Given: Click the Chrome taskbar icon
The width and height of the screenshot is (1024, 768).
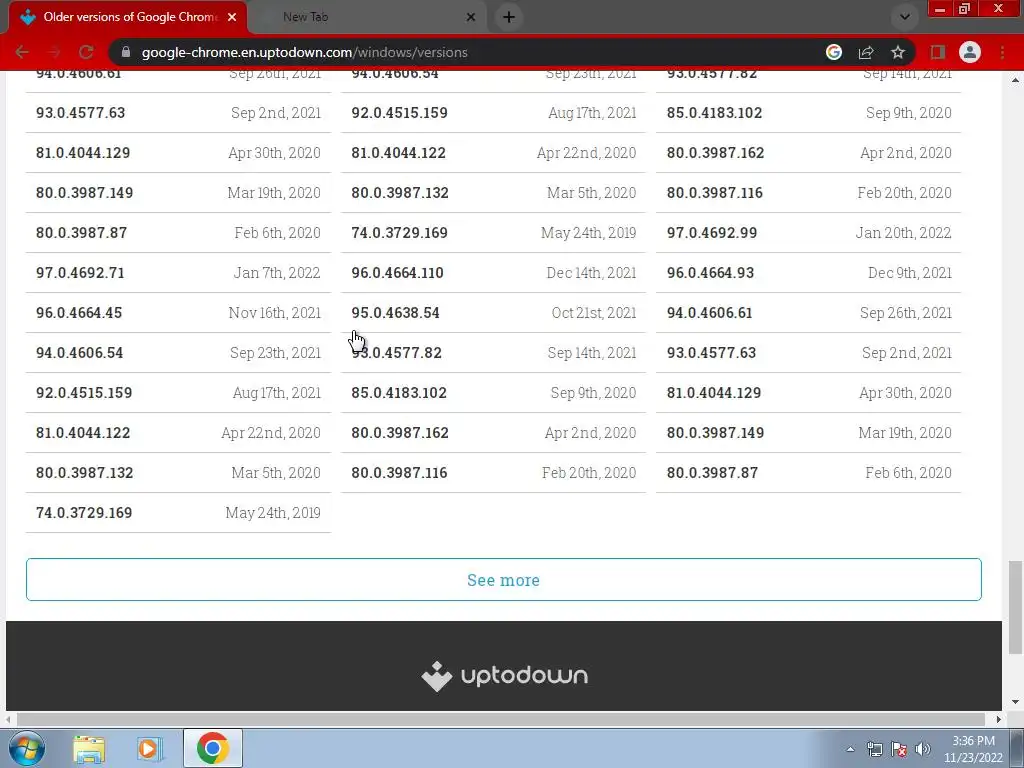Looking at the screenshot, I should coord(212,748).
